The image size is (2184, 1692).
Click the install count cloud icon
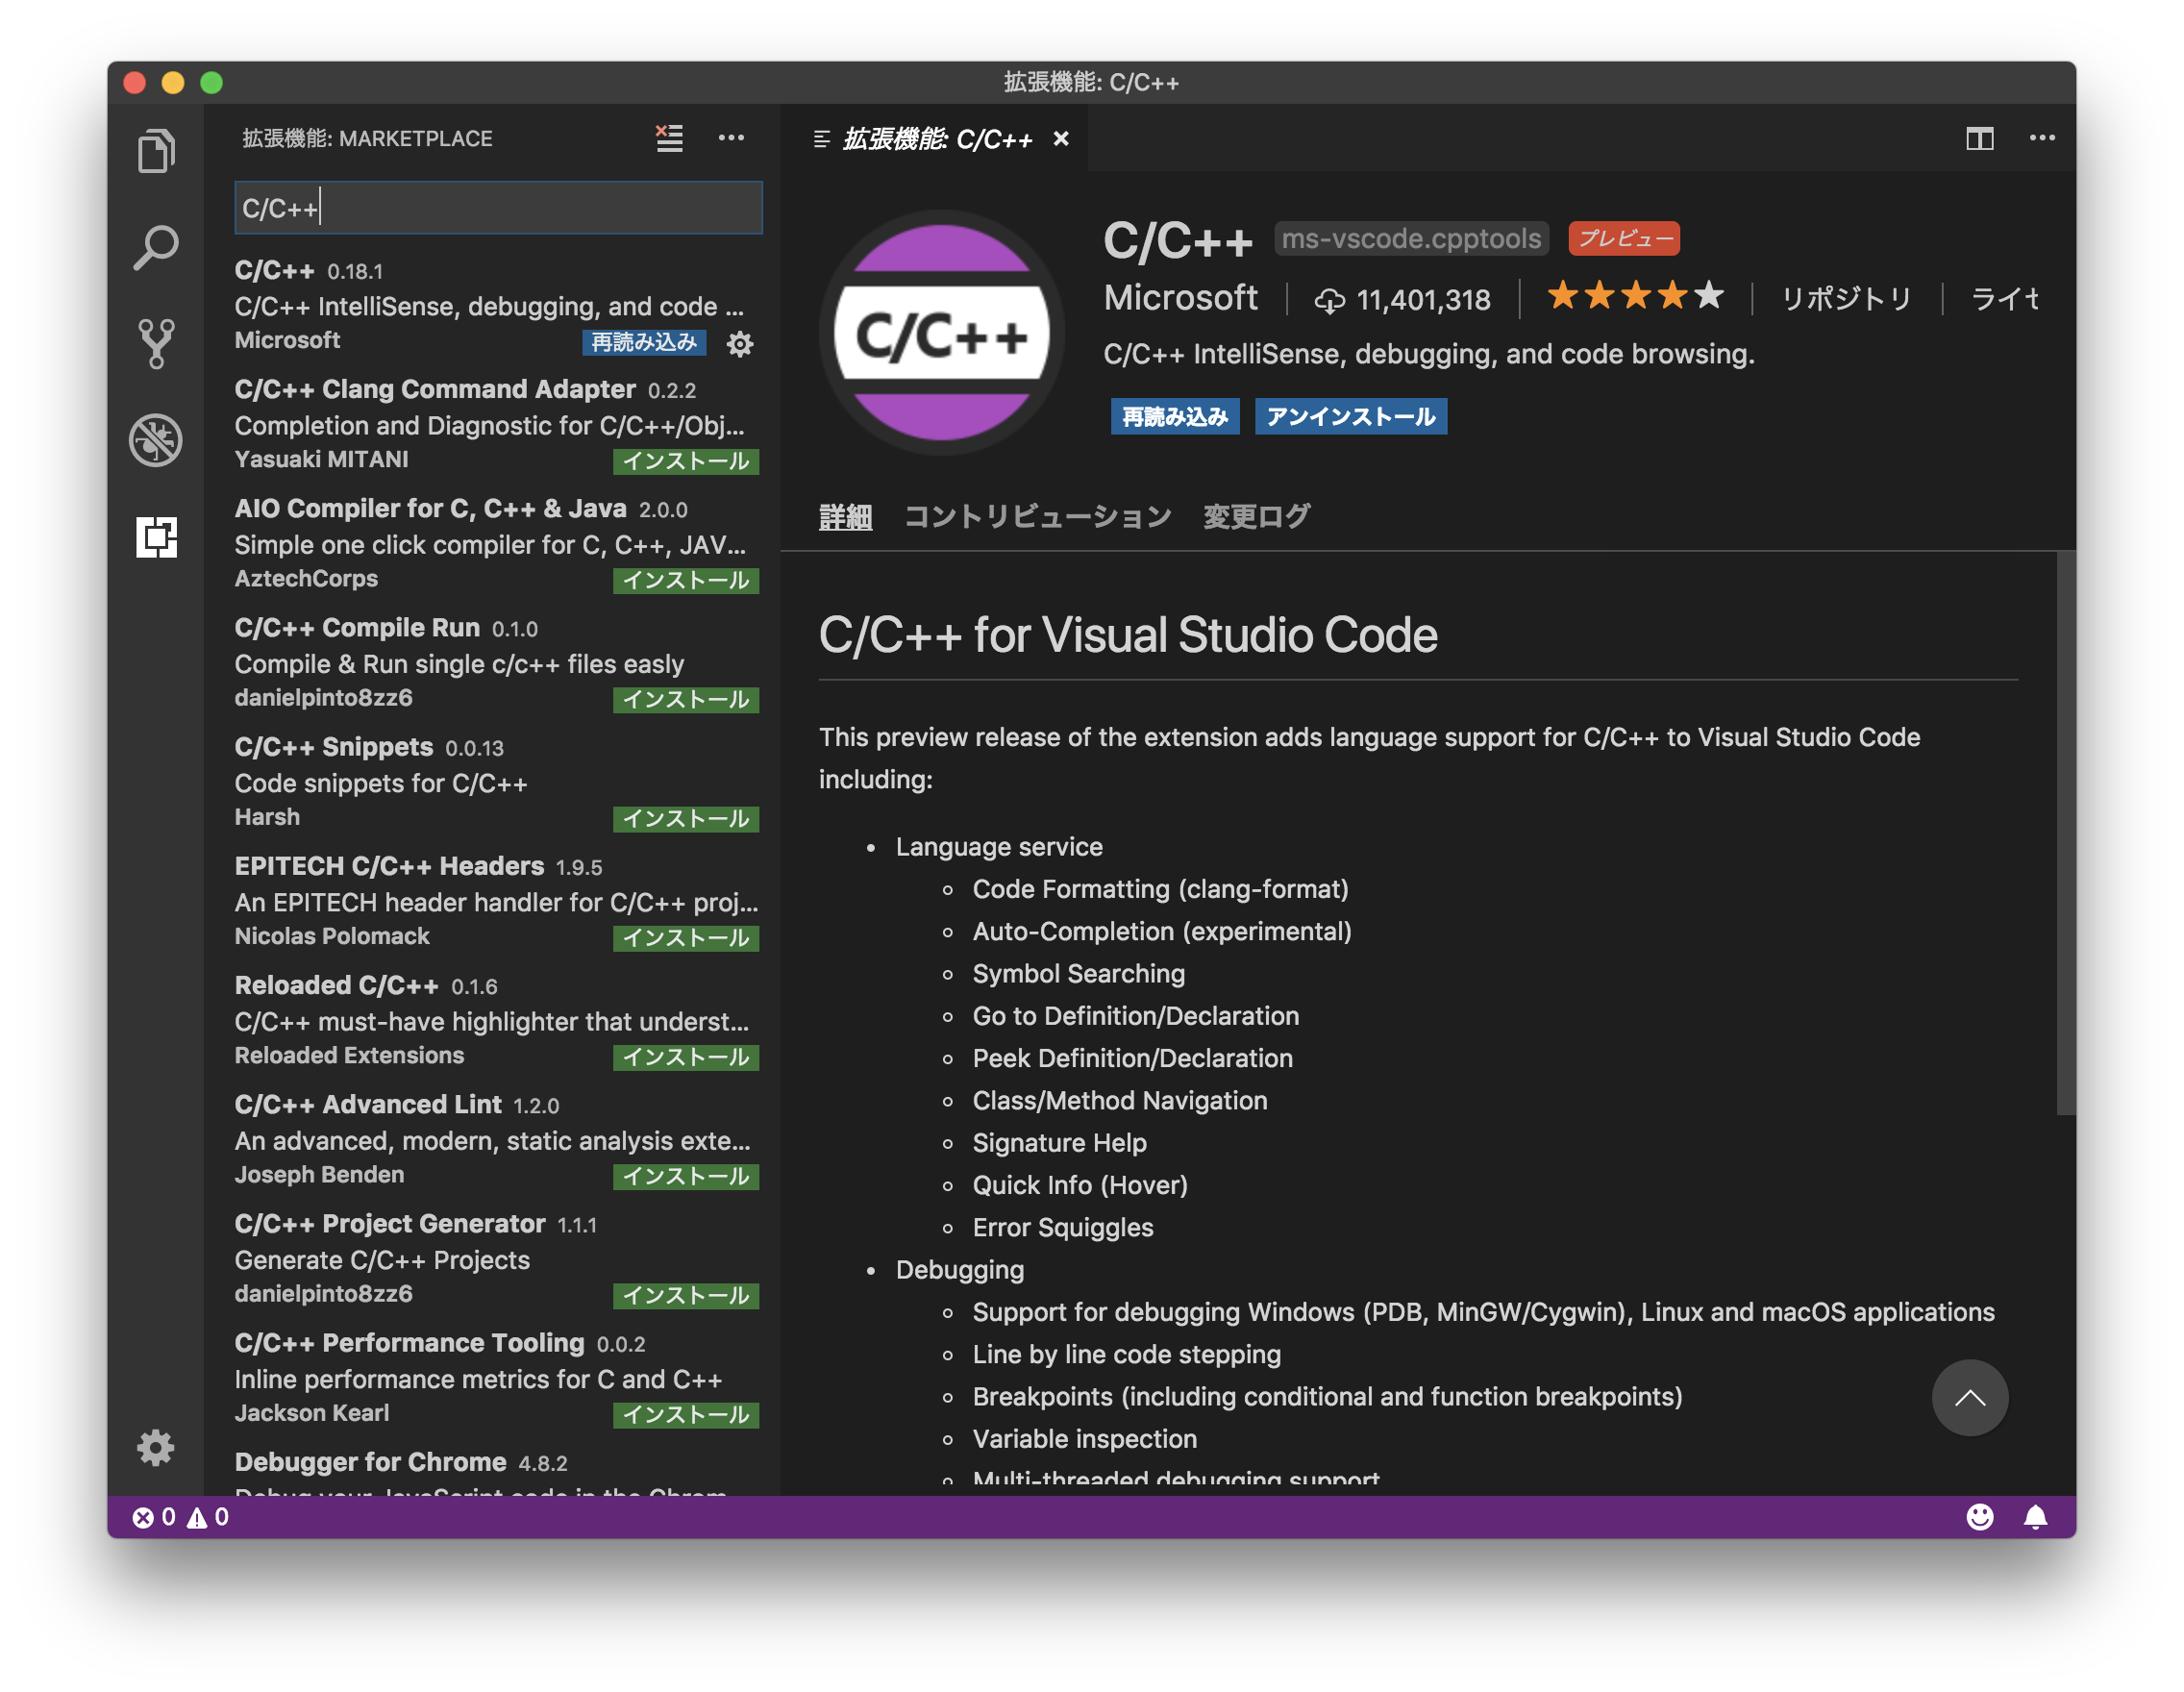1330,300
